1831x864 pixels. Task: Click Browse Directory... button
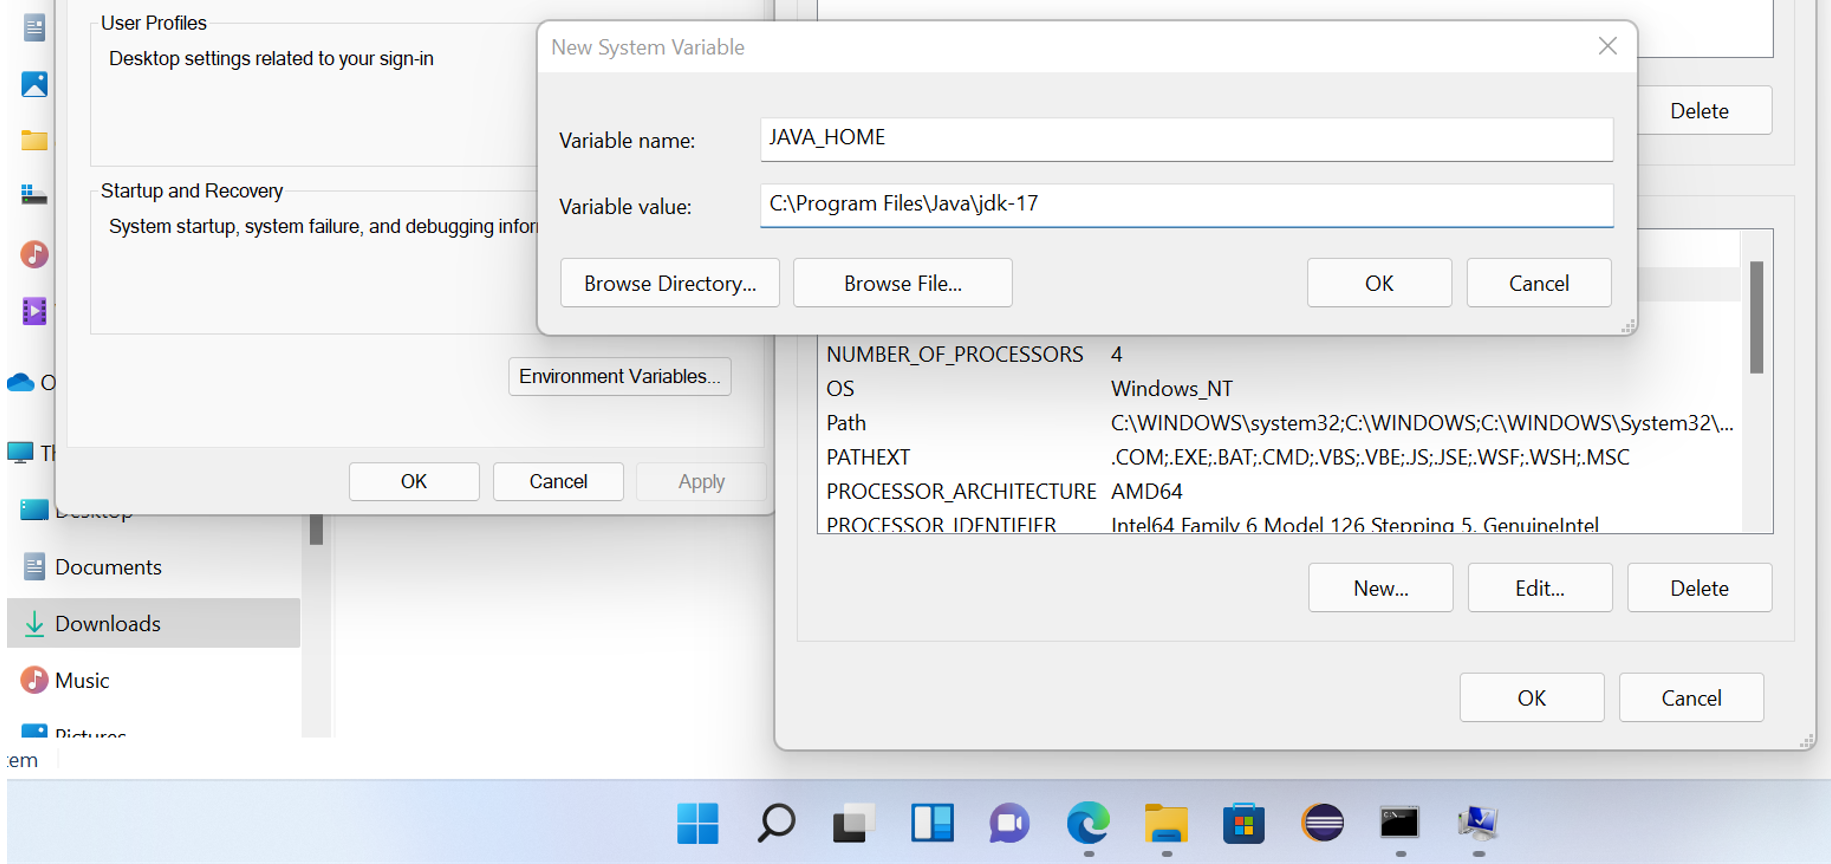click(x=669, y=283)
